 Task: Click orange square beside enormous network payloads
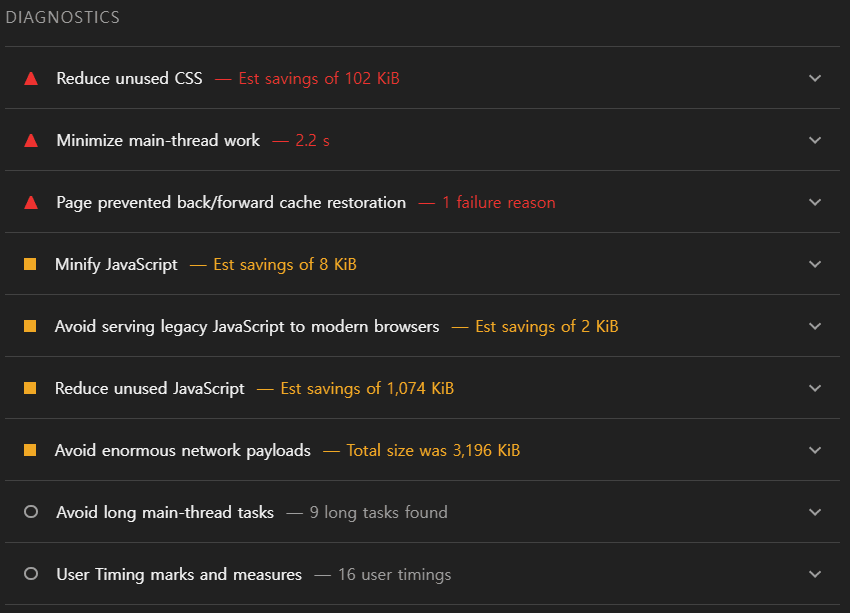coord(30,450)
